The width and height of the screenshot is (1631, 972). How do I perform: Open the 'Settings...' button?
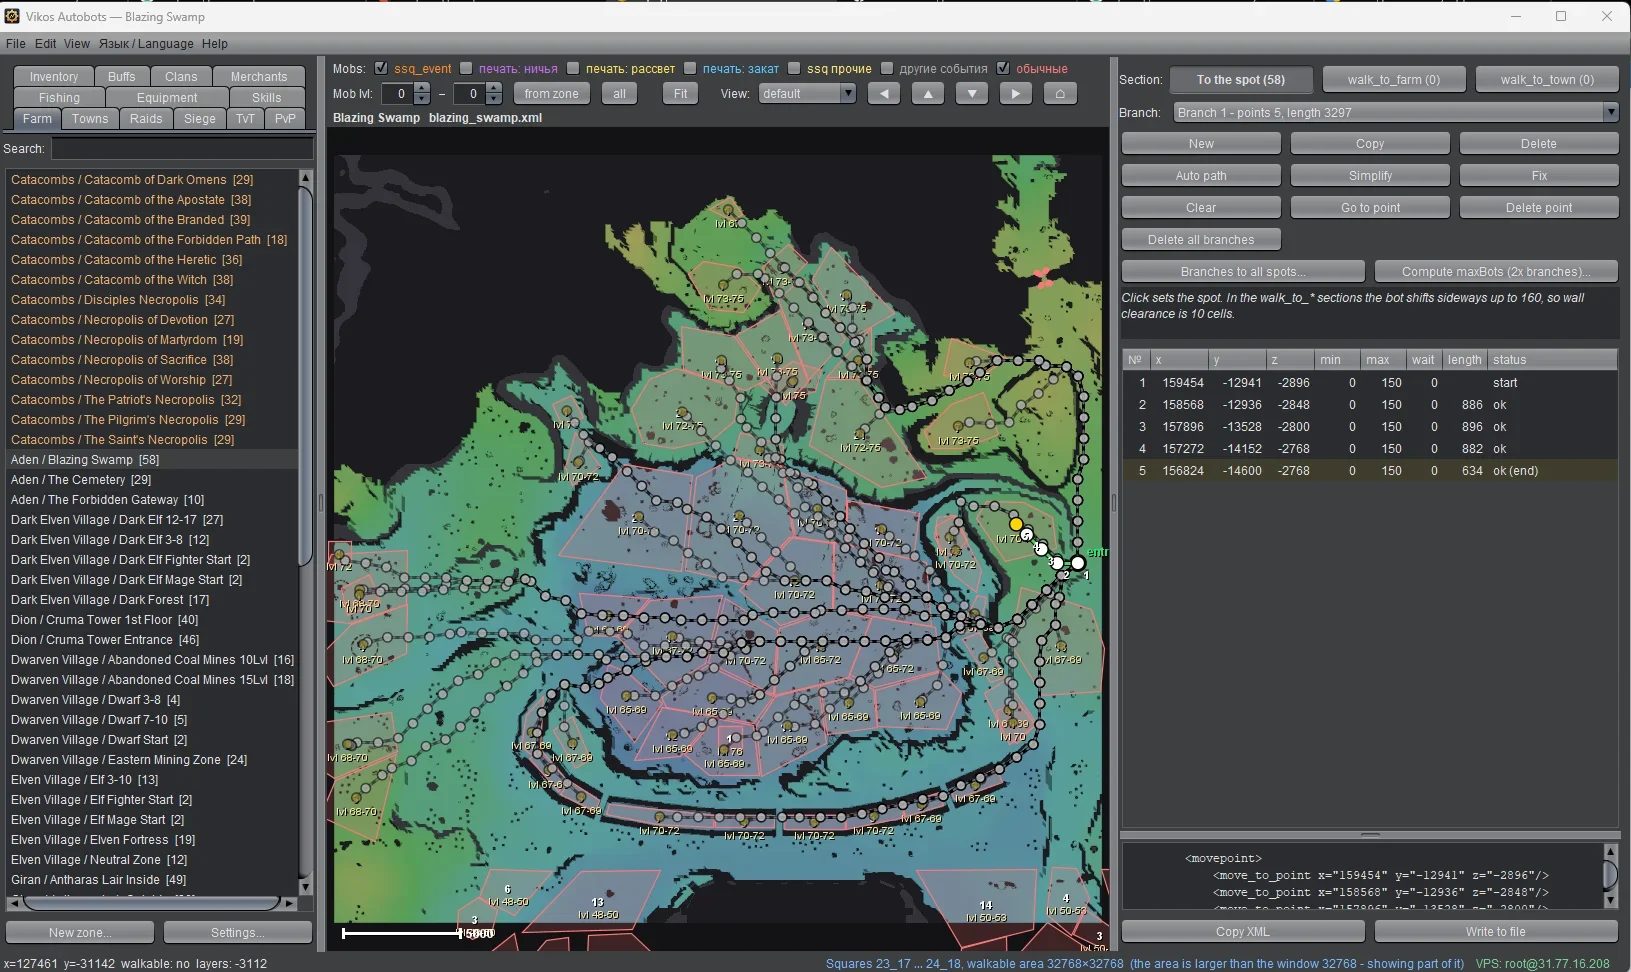click(x=238, y=933)
